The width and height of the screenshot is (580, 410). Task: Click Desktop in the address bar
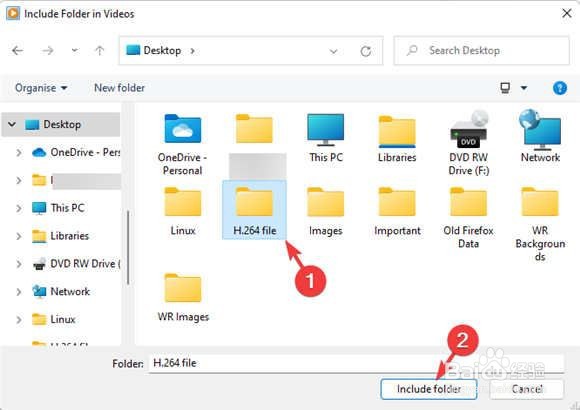coord(162,50)
